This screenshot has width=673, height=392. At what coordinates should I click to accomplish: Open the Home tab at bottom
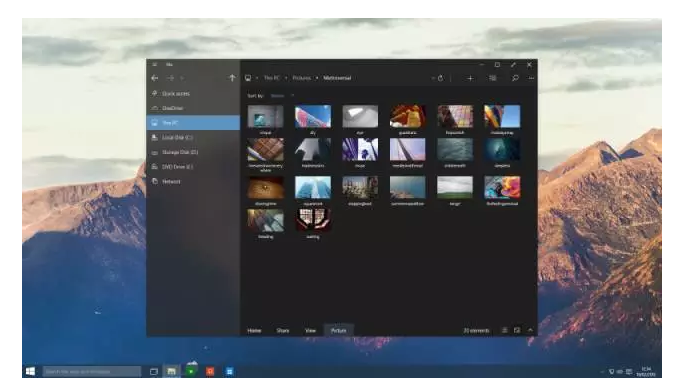[254, 331]
